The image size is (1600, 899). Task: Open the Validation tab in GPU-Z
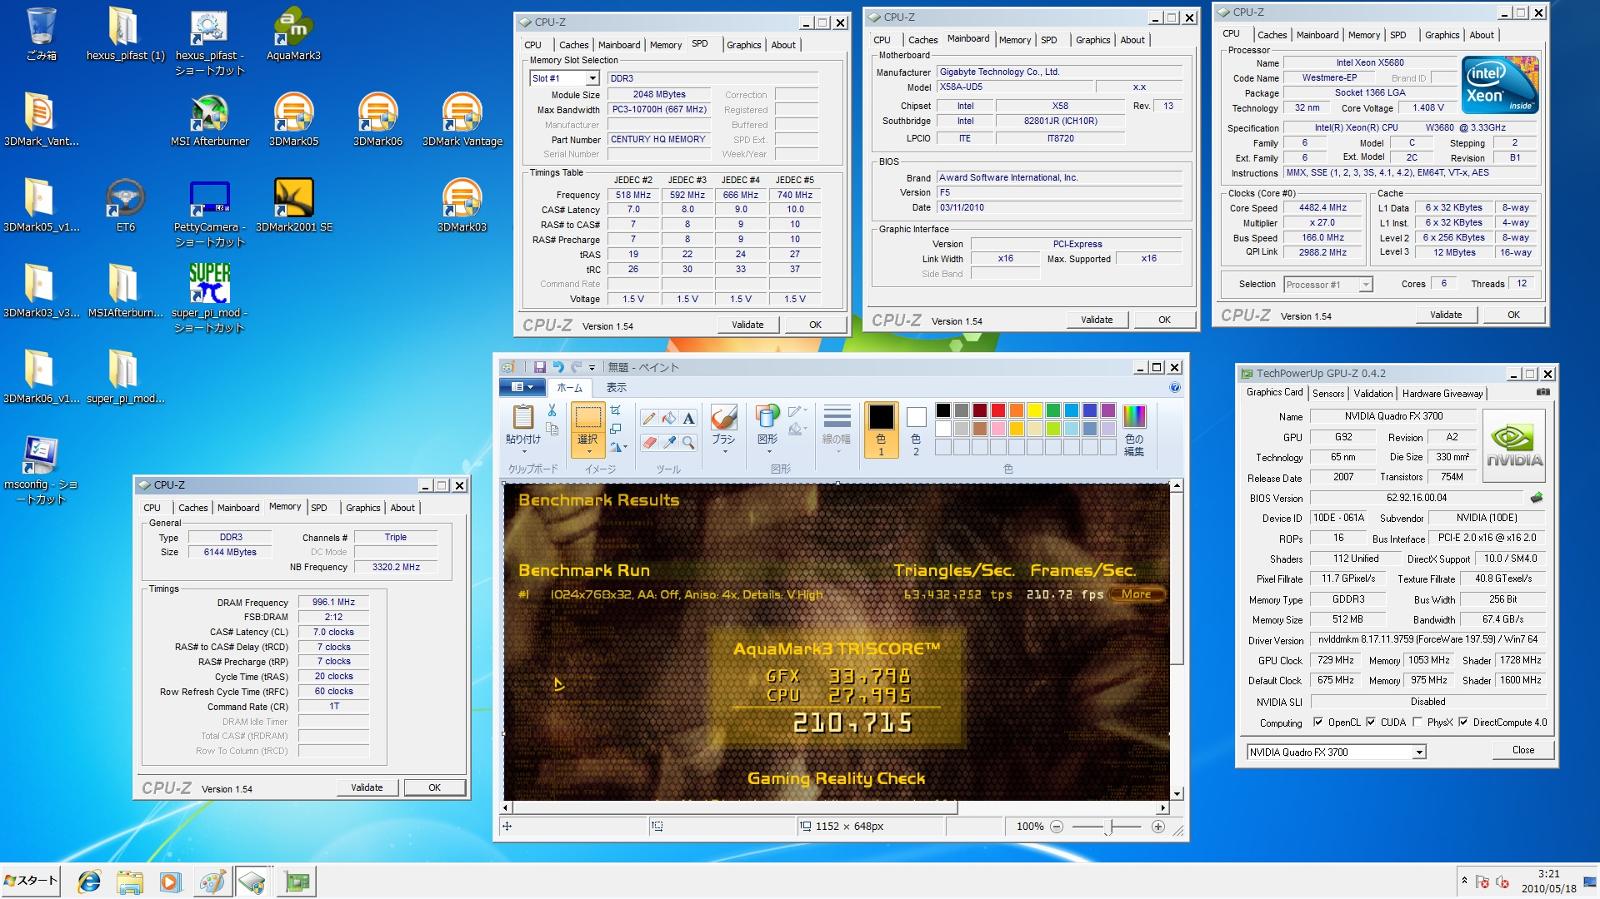click(x=1372, y=393)
